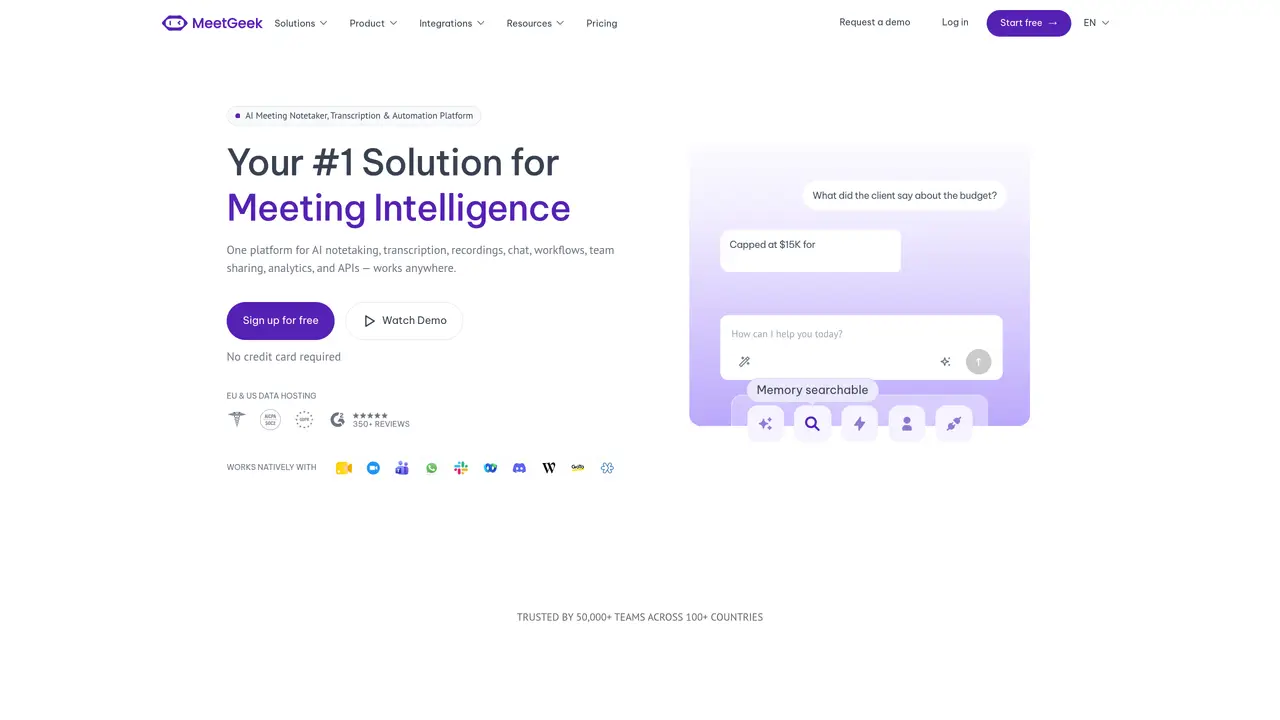
Task: Click 'TRUSTED BY 50,000+ TEAMS' text
Action: click(640, 618)
